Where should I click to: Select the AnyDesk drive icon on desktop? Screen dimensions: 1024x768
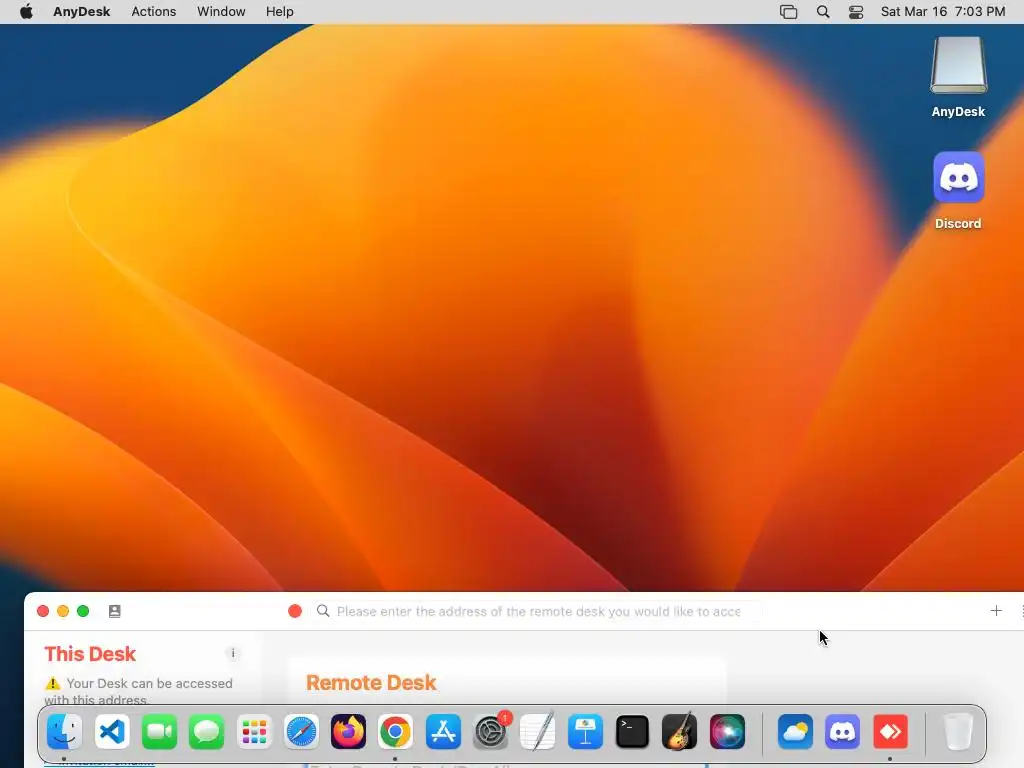958,65
